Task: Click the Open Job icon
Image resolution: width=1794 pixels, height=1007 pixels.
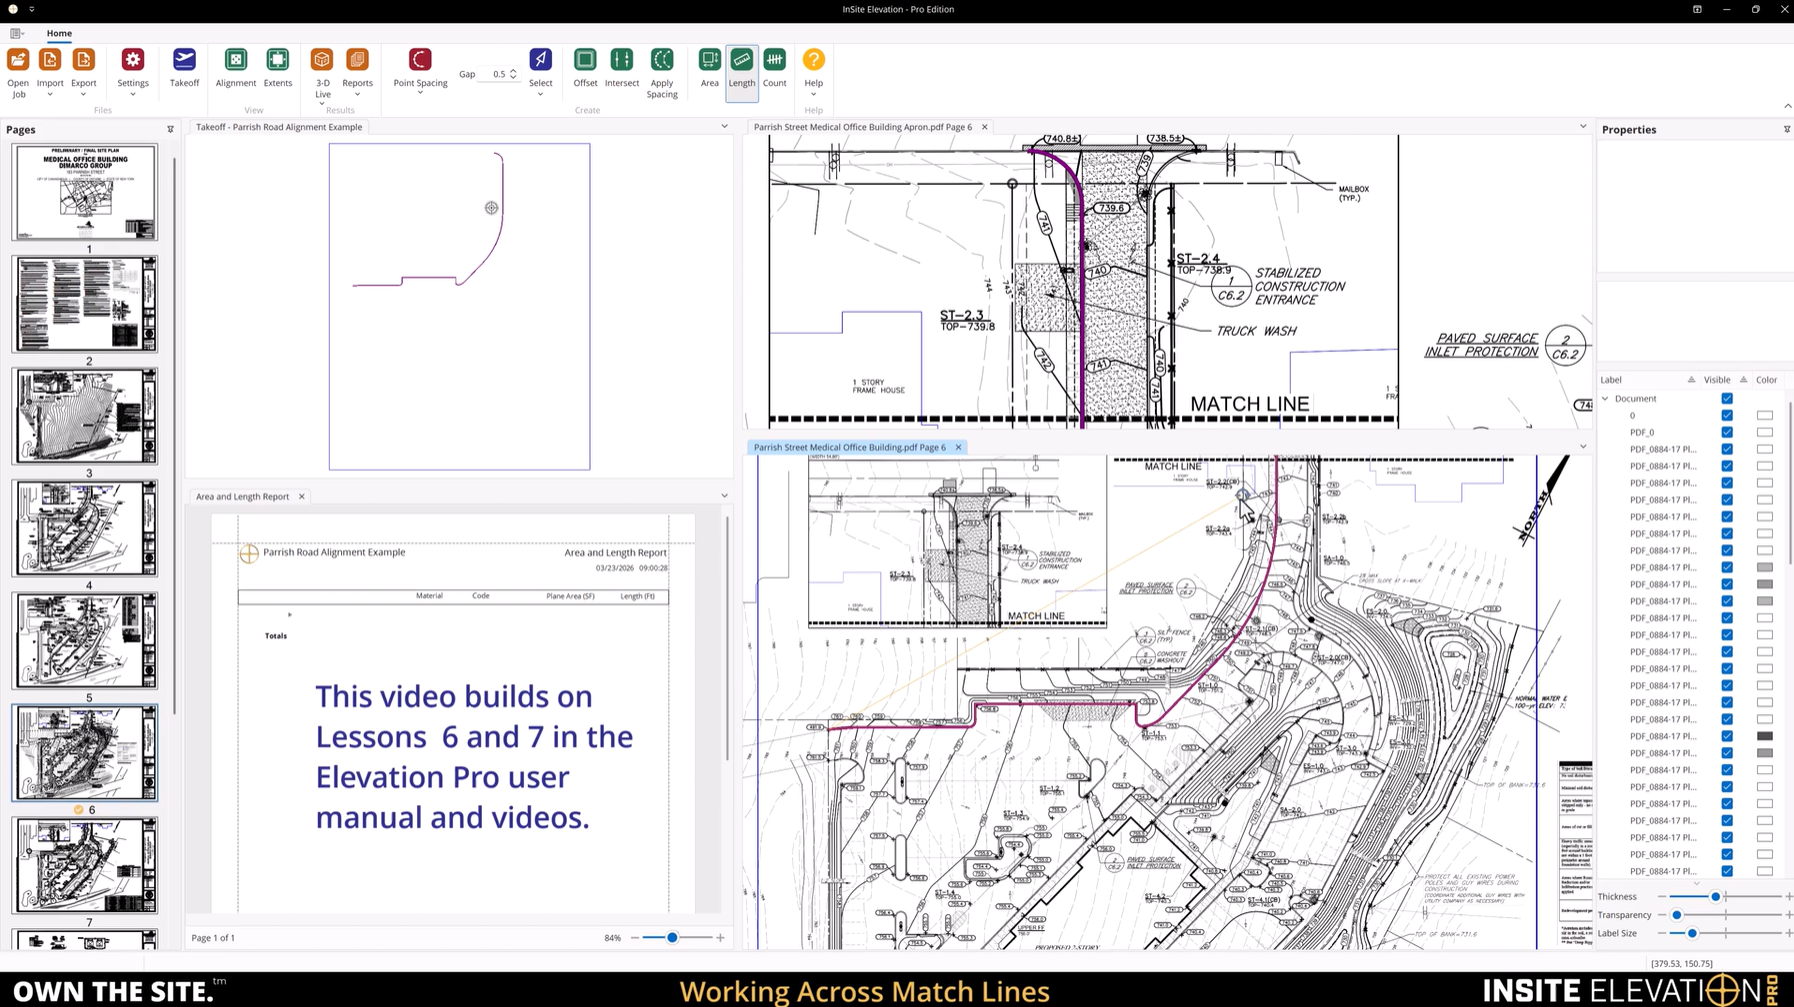Action: click(x=18, y=60)
